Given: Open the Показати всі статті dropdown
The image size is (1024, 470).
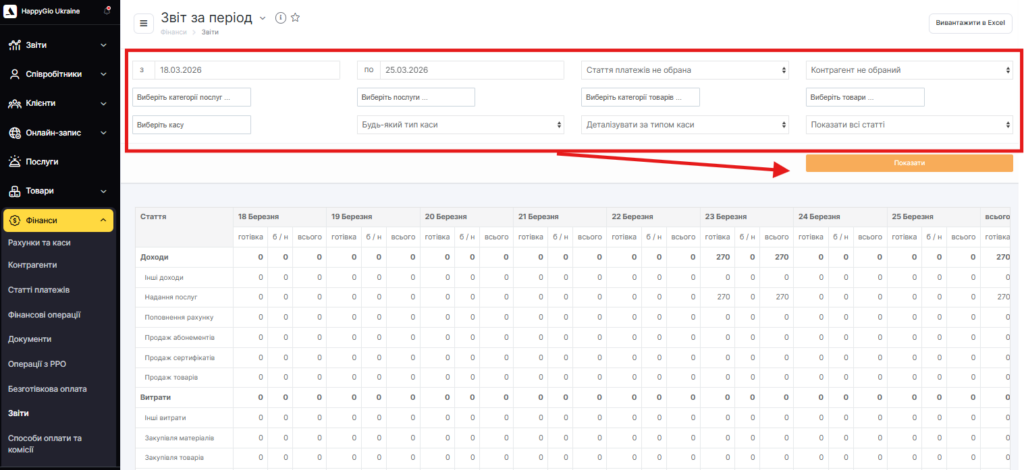Looking at the screenshot, I should click(x=909, y=125).
